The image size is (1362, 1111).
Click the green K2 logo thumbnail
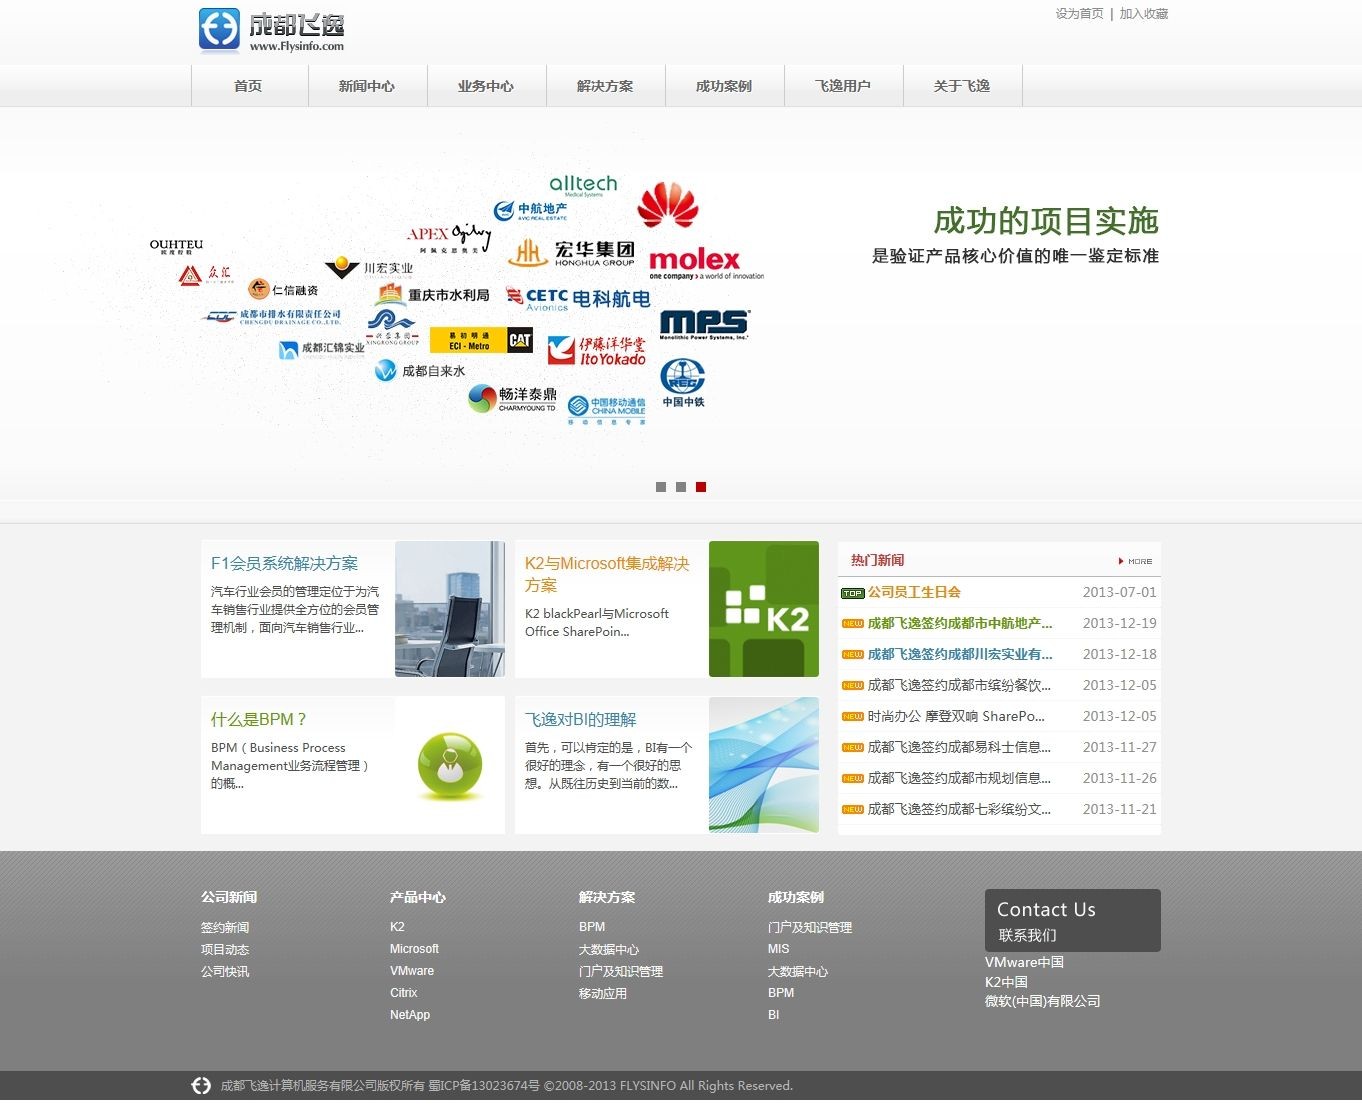(x=763, y=609)
